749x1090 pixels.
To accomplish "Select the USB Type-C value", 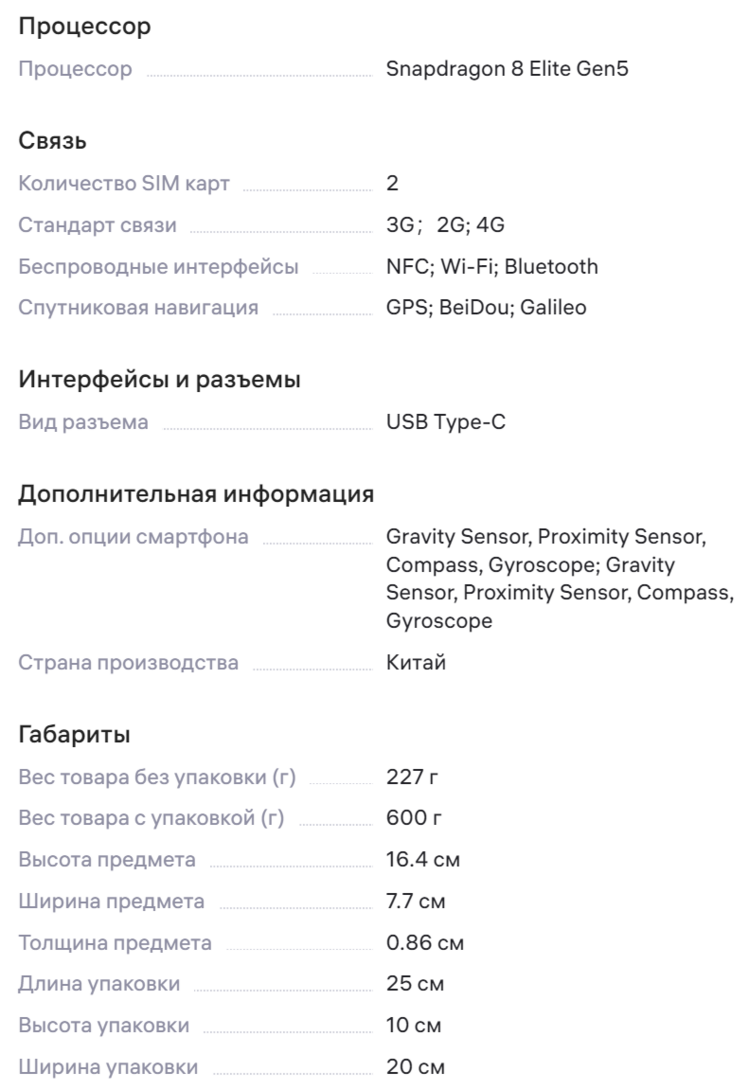I will coord(446,423).
